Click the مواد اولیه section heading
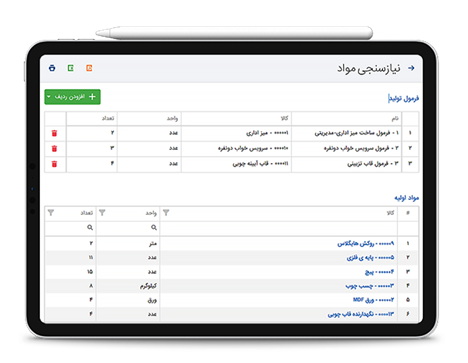This screenshot has width=468, height=363. tap(407, 198)
